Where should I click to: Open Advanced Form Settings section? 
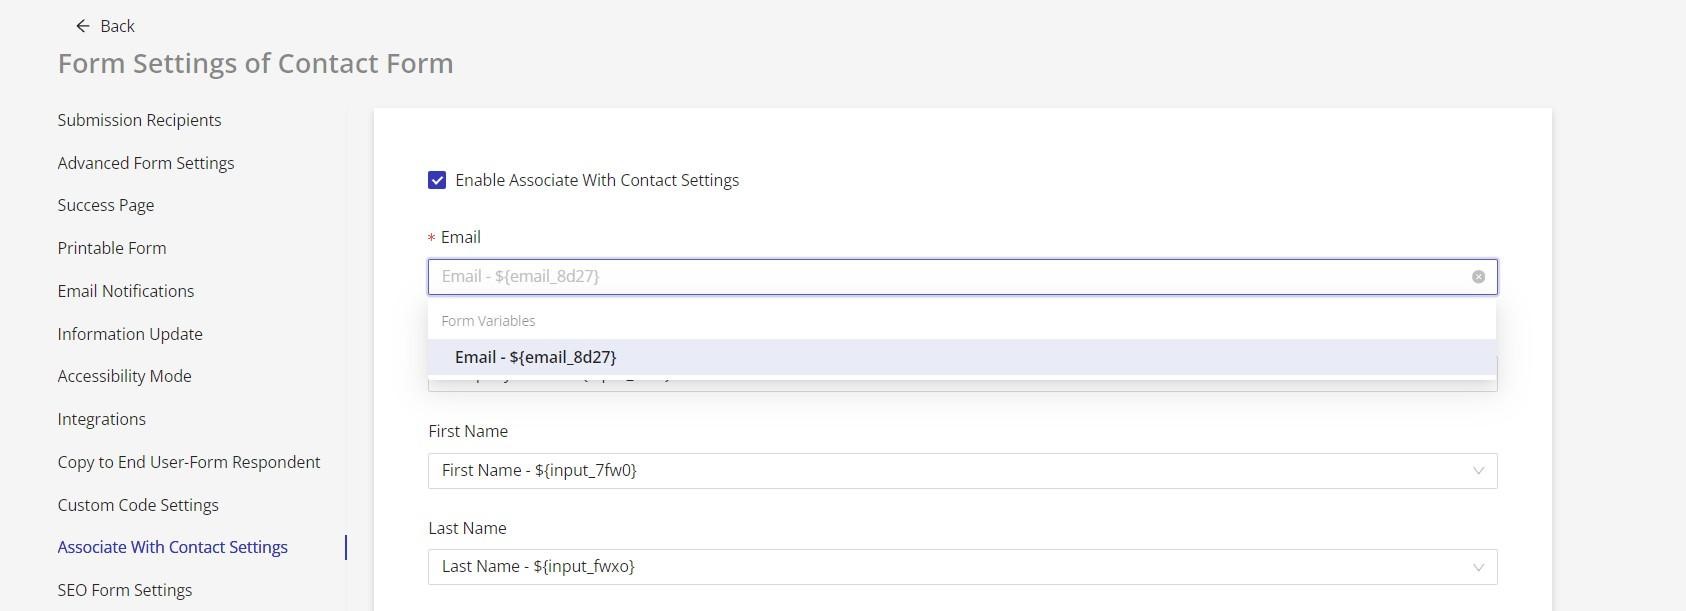(x=146, y=163)
